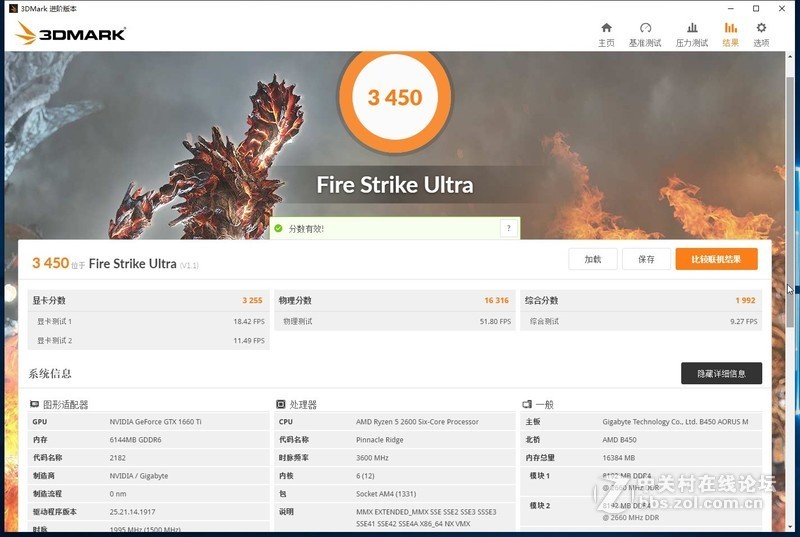Click the Socket AM4 (1331) value
Image resolution: width=800 pixels, height=537 pixels.
coord(386,494)
